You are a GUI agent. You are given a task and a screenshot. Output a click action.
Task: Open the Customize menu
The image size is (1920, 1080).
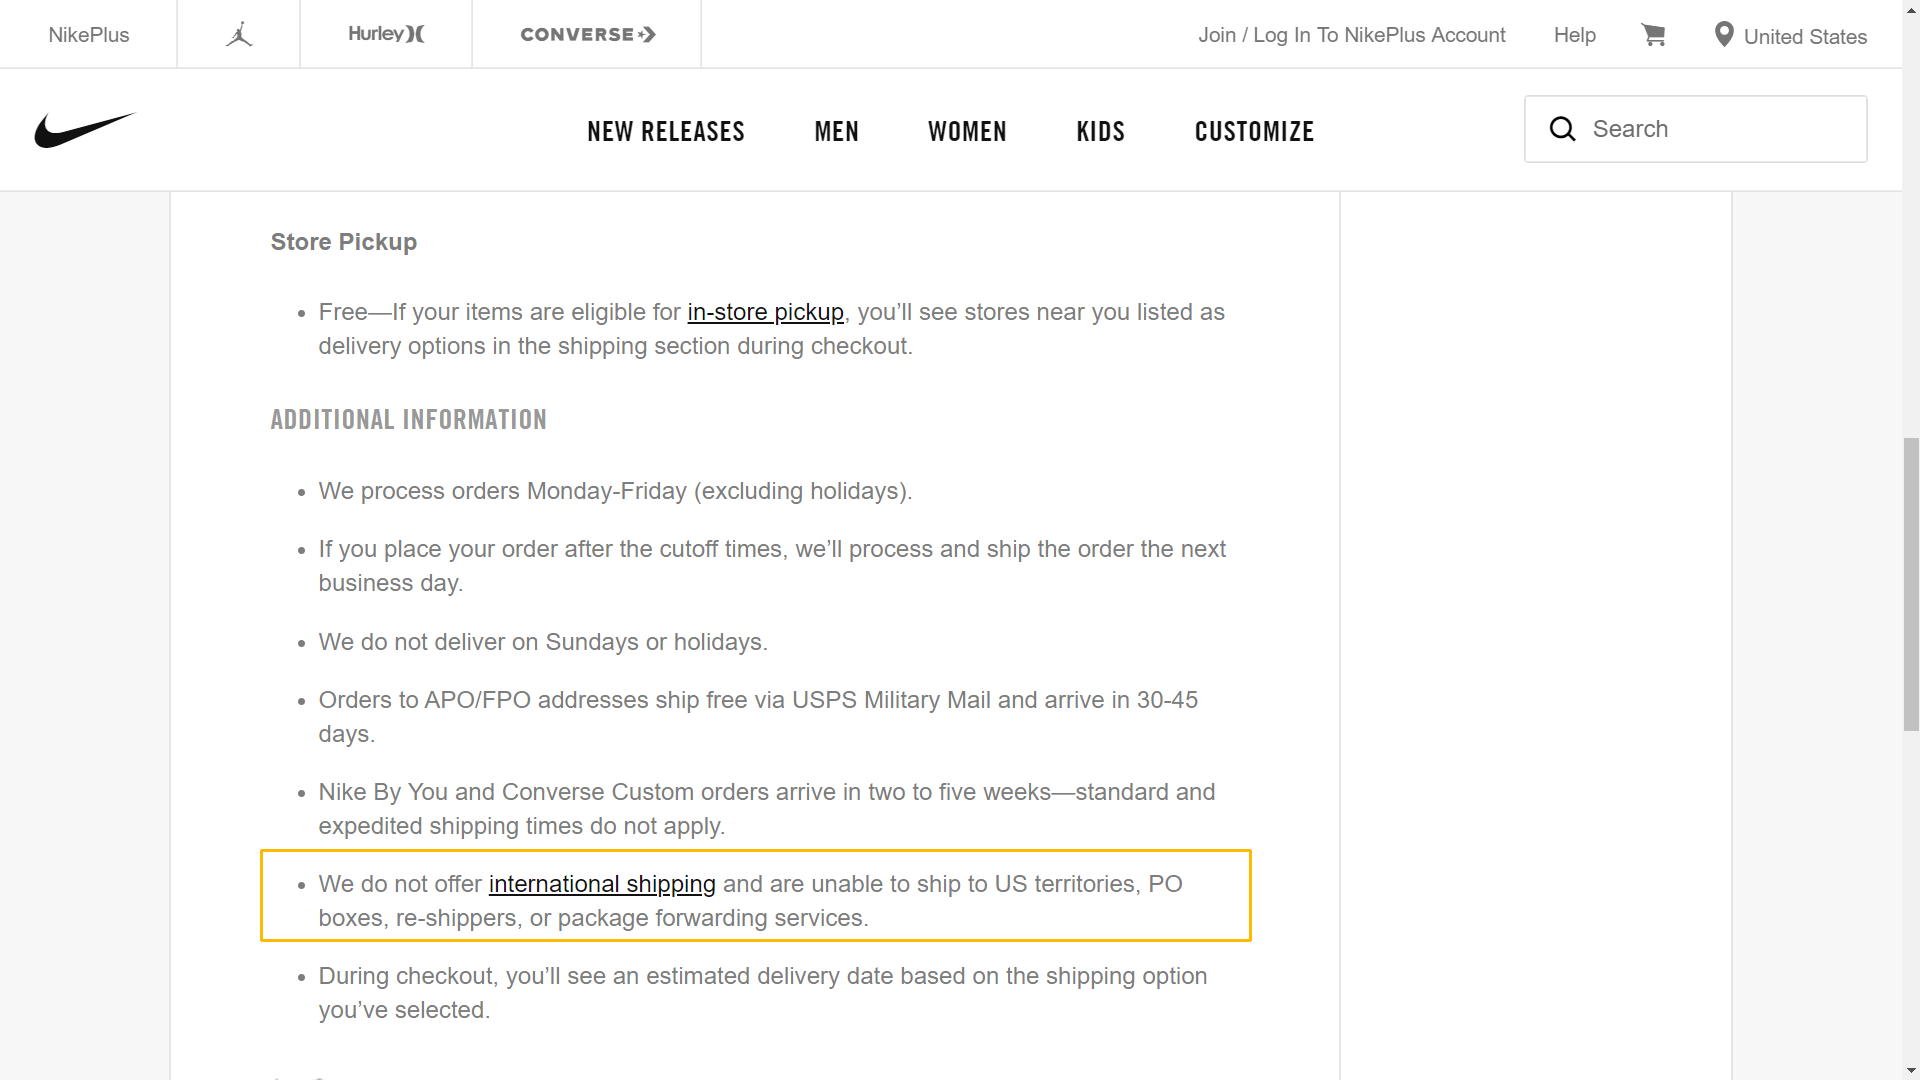(x=1254, y=131)
